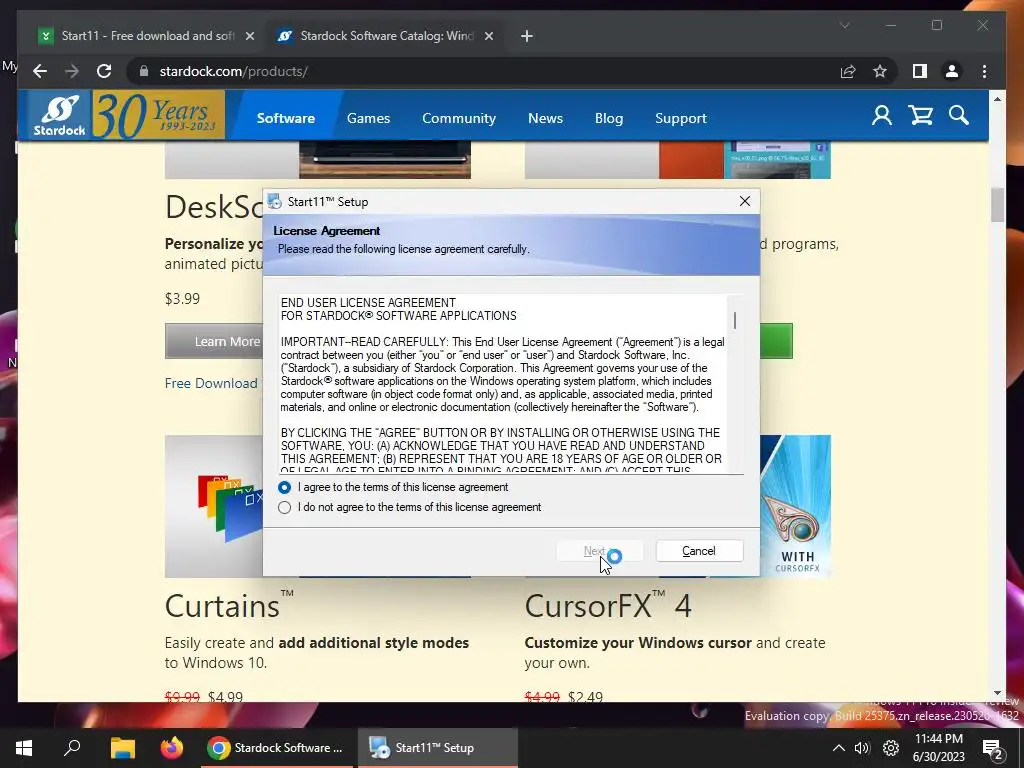Screen dimensions: 1024x768
Task: Click the CursorFX 4 product heading
Action: 608,605
